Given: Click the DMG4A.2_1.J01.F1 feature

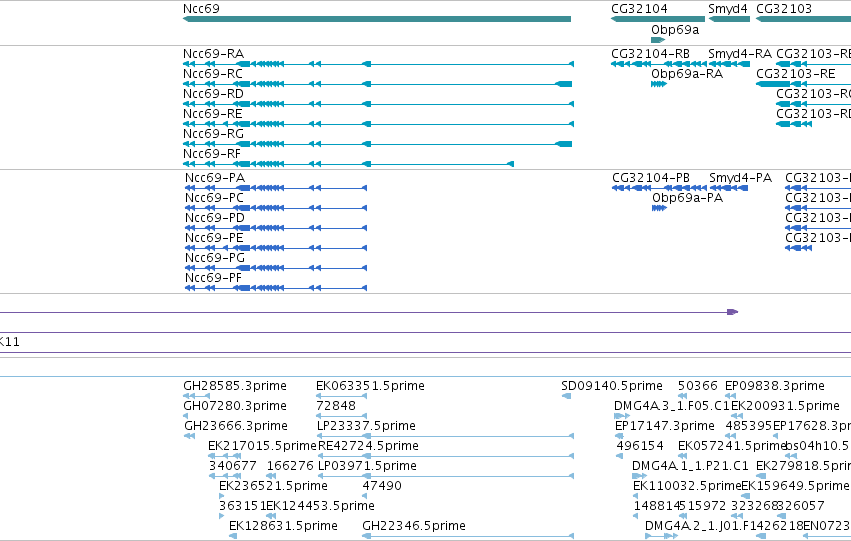Looking at the screenshot, I should click(662, 536).
